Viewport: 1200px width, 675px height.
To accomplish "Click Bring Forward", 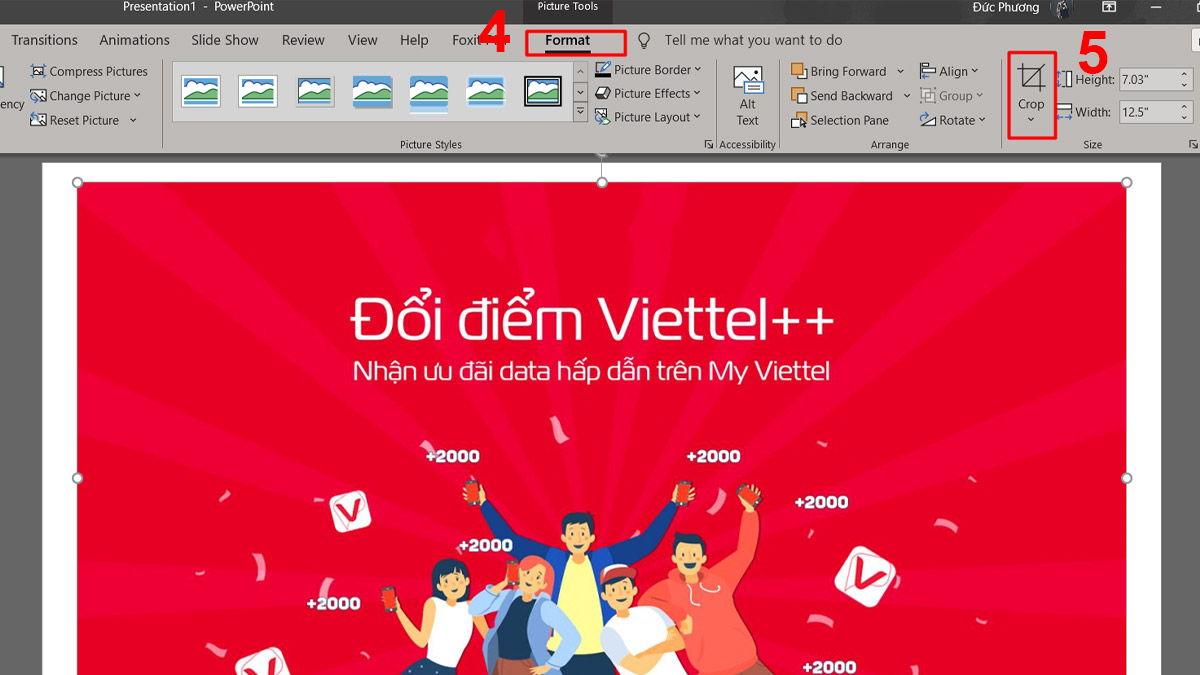I will [841, 71].
